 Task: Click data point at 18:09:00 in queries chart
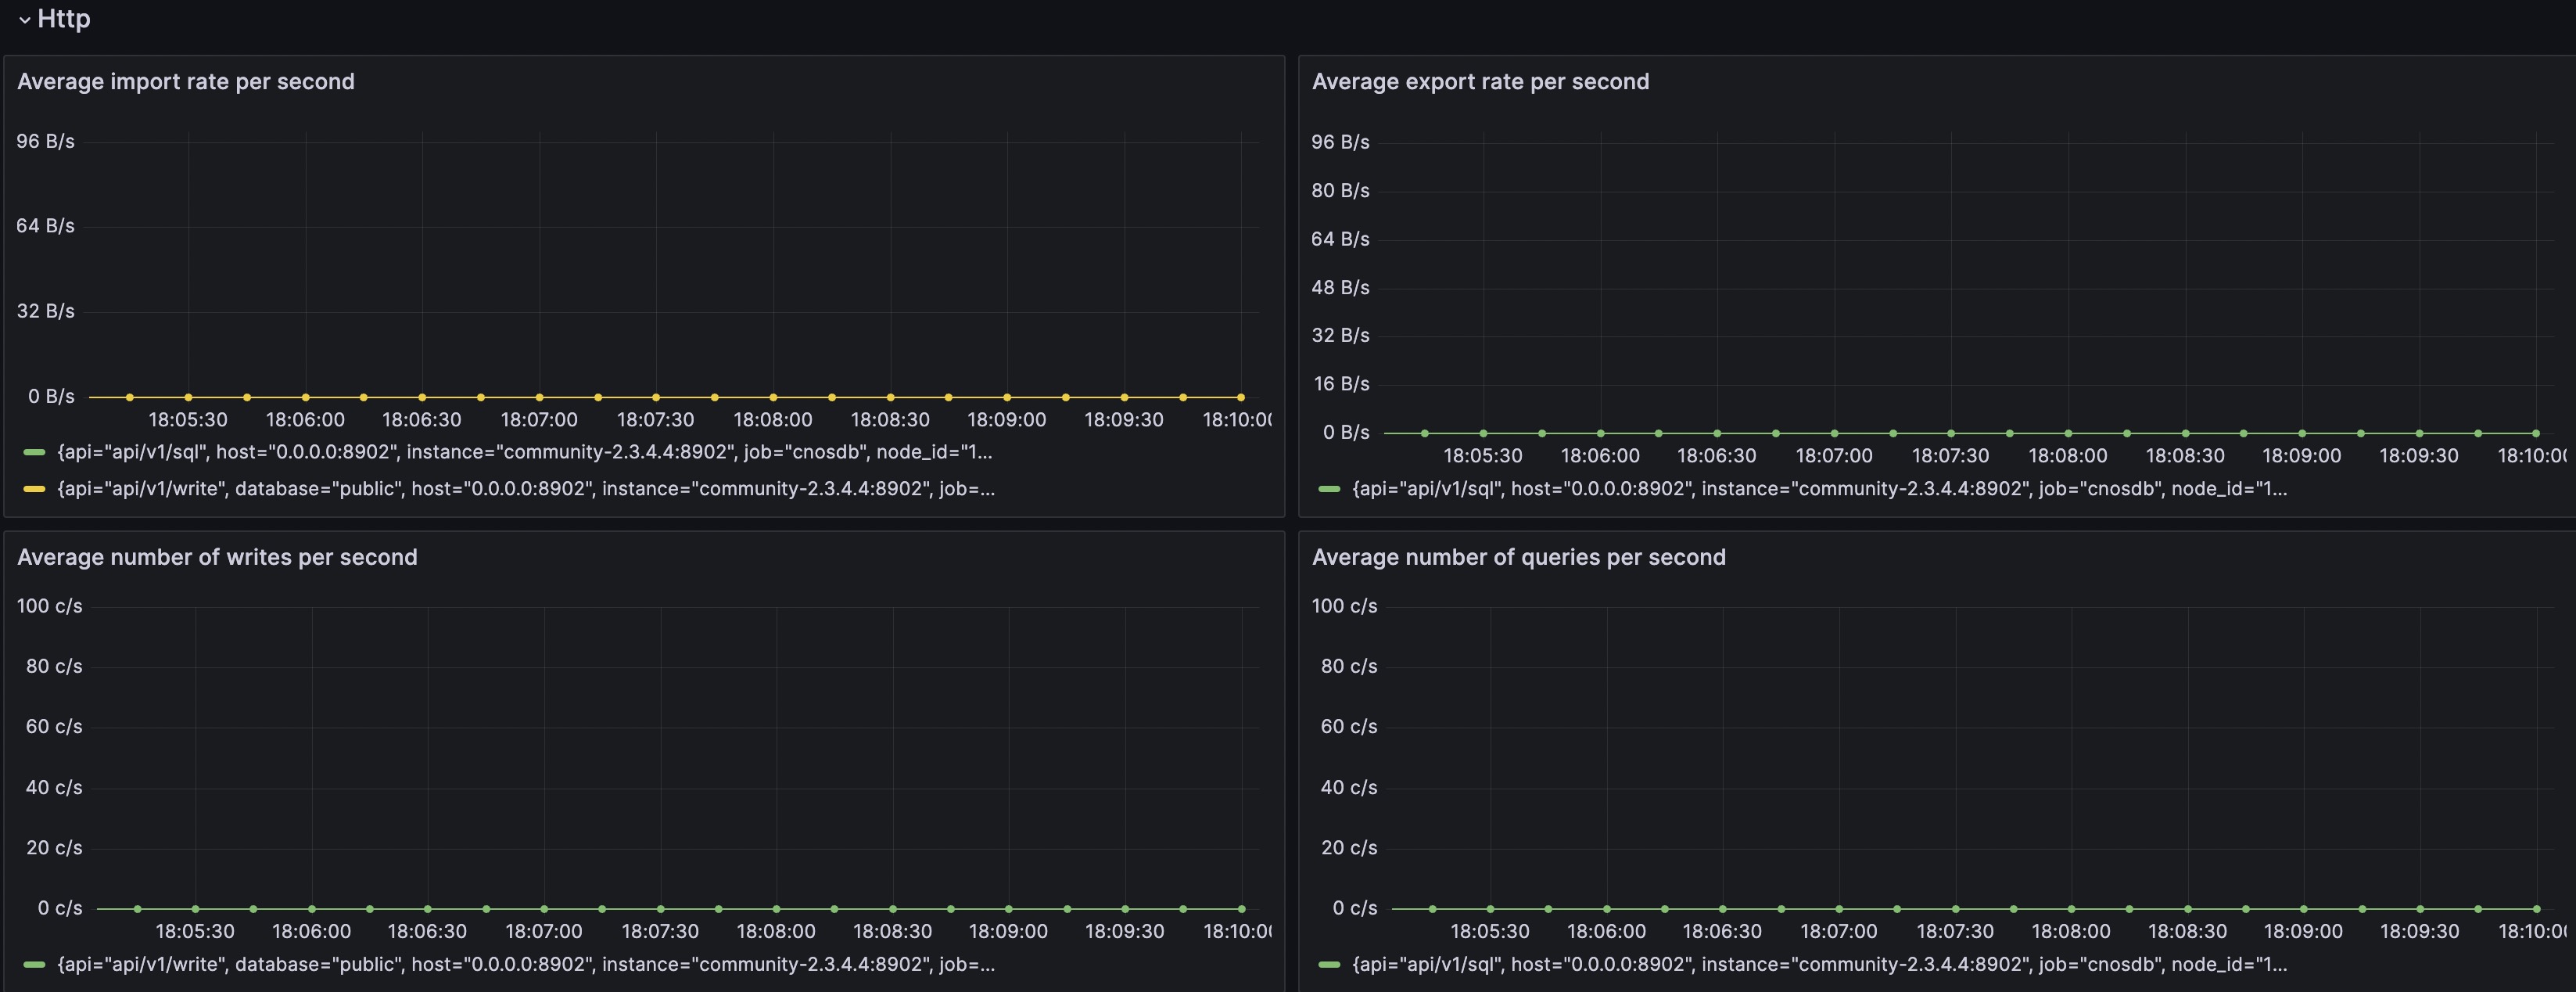click(2303, 909)
